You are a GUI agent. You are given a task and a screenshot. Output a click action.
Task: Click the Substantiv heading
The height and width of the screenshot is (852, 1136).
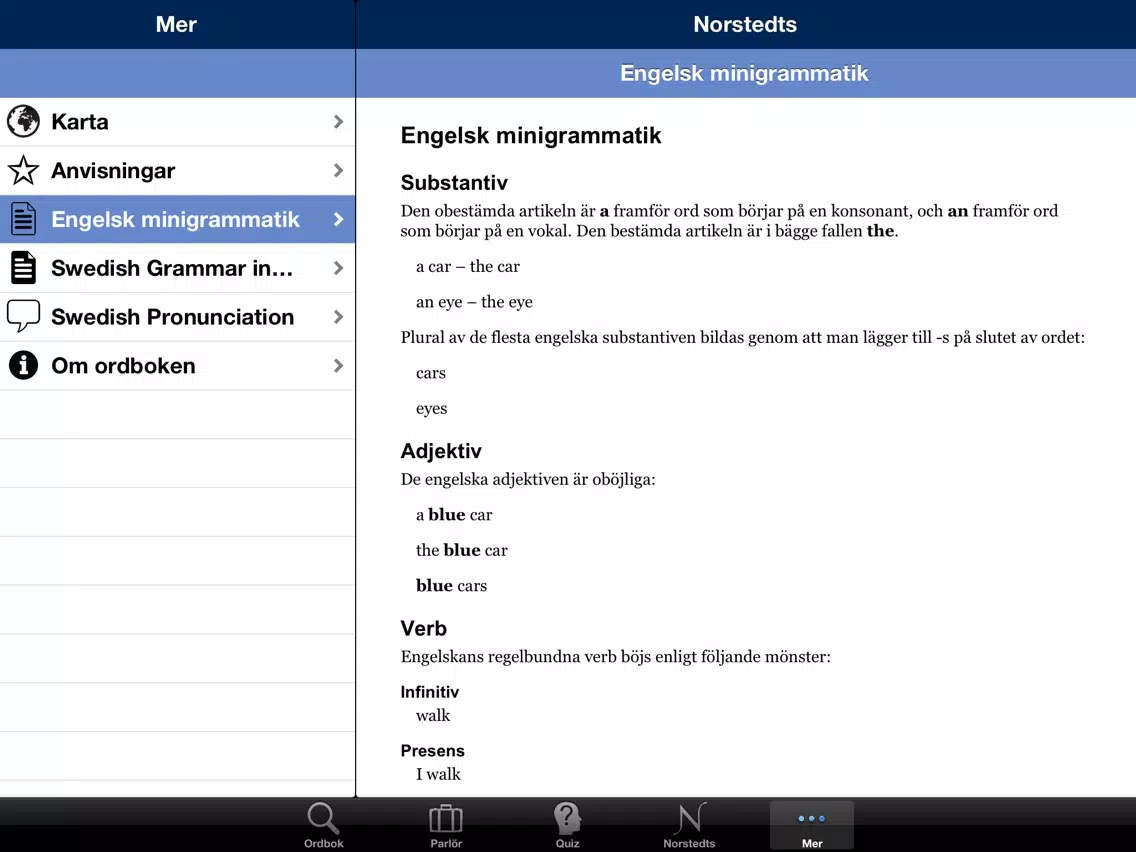point(454,183)
